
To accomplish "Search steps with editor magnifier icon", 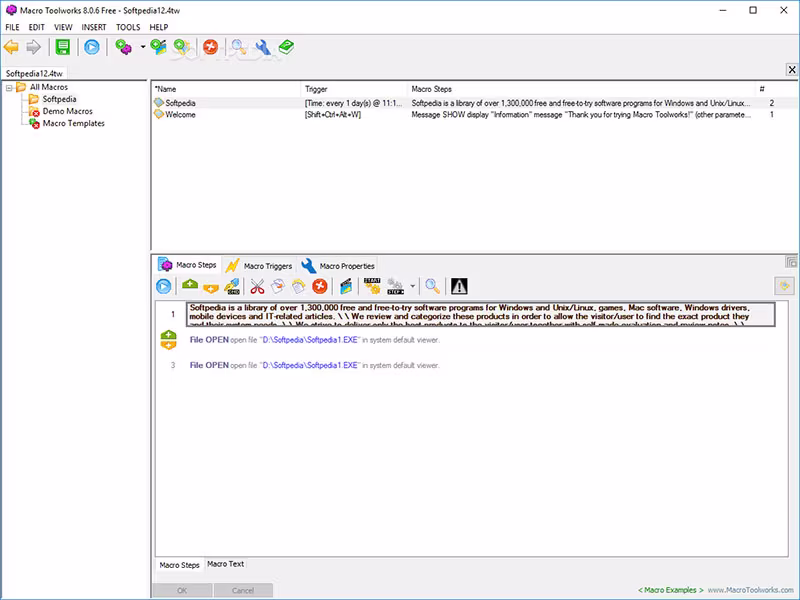I will (432, 286).
